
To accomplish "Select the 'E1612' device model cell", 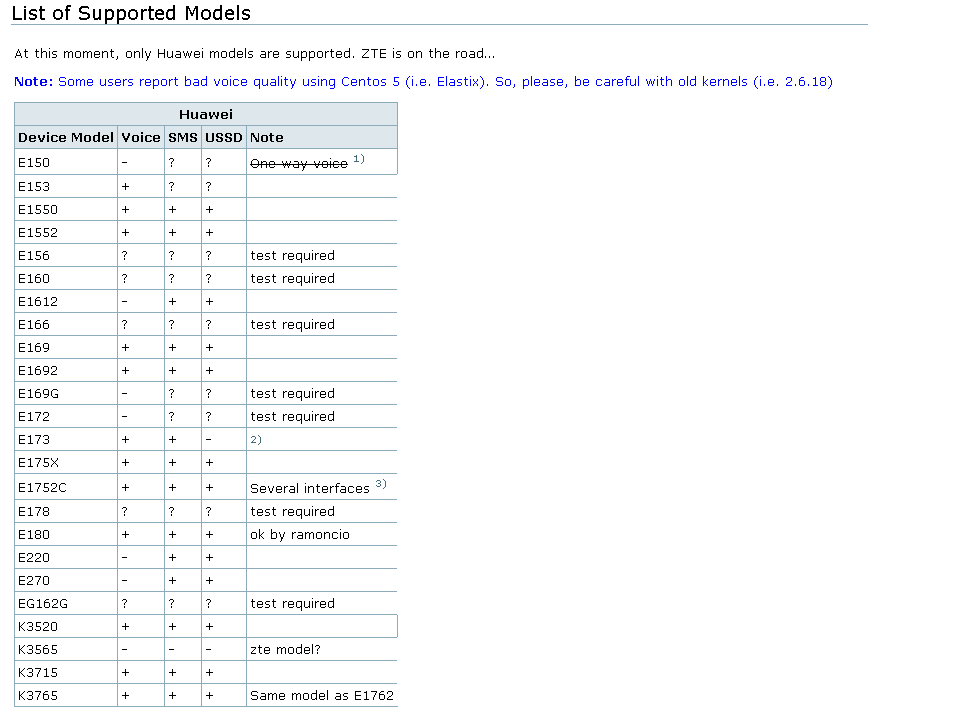I will (66, 301).
